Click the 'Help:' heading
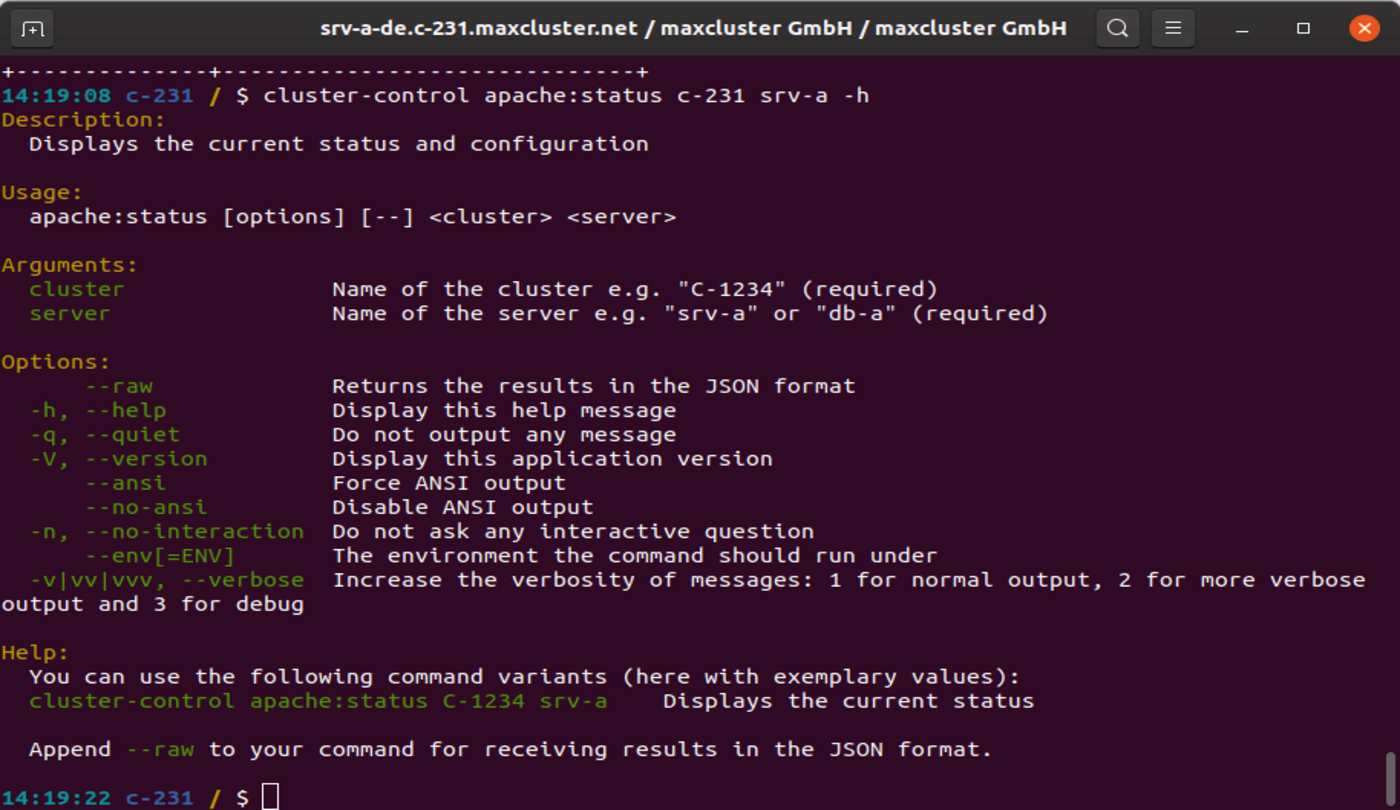Screen dimensions: 1400x810 pos(35,653)
